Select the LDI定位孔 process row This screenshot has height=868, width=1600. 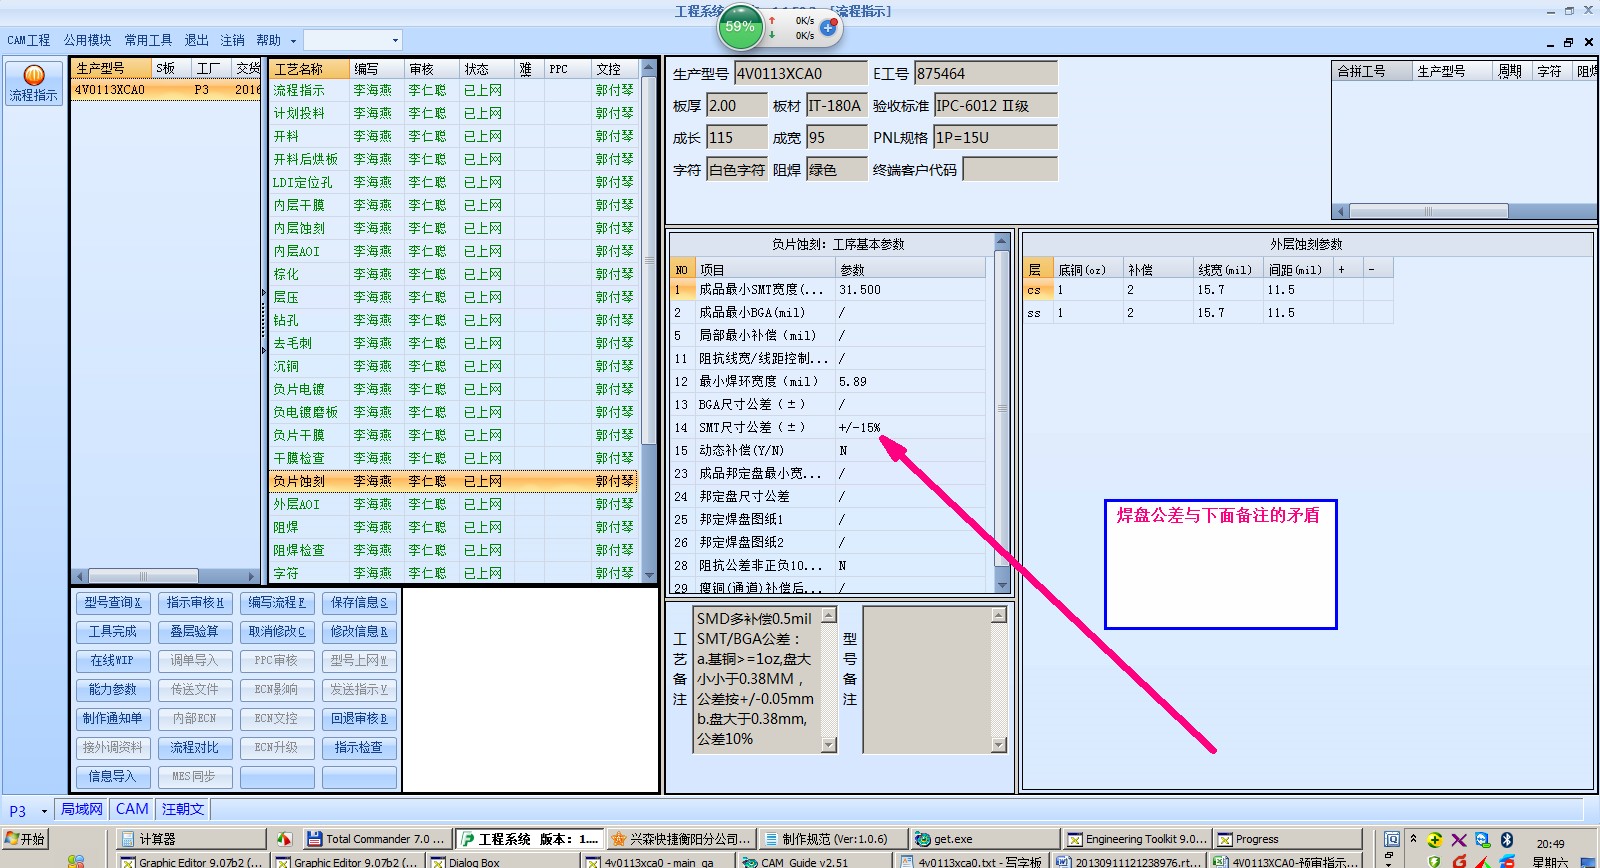454,182
